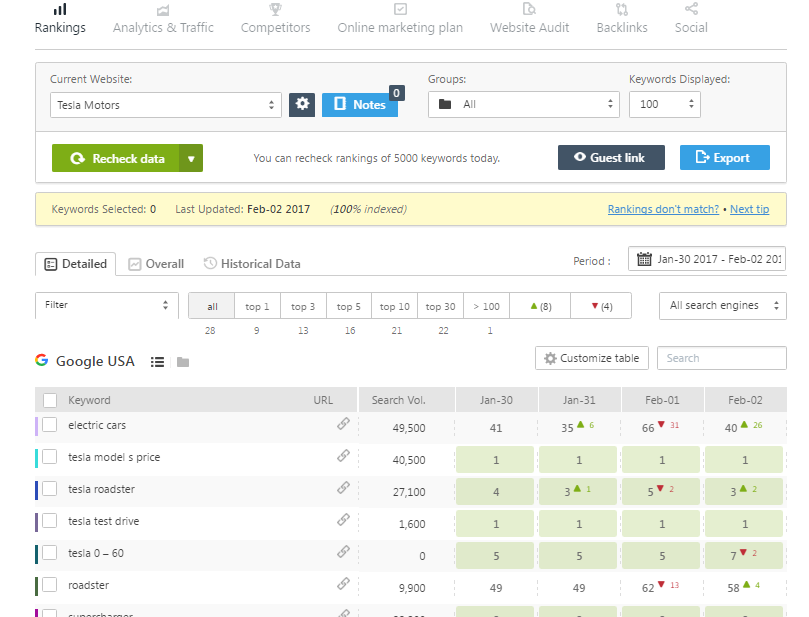The image size is (809, 617).
Task: Check the 'tesla model s price' checkbox
Action: pyautogui.click(x=50, y=457)
